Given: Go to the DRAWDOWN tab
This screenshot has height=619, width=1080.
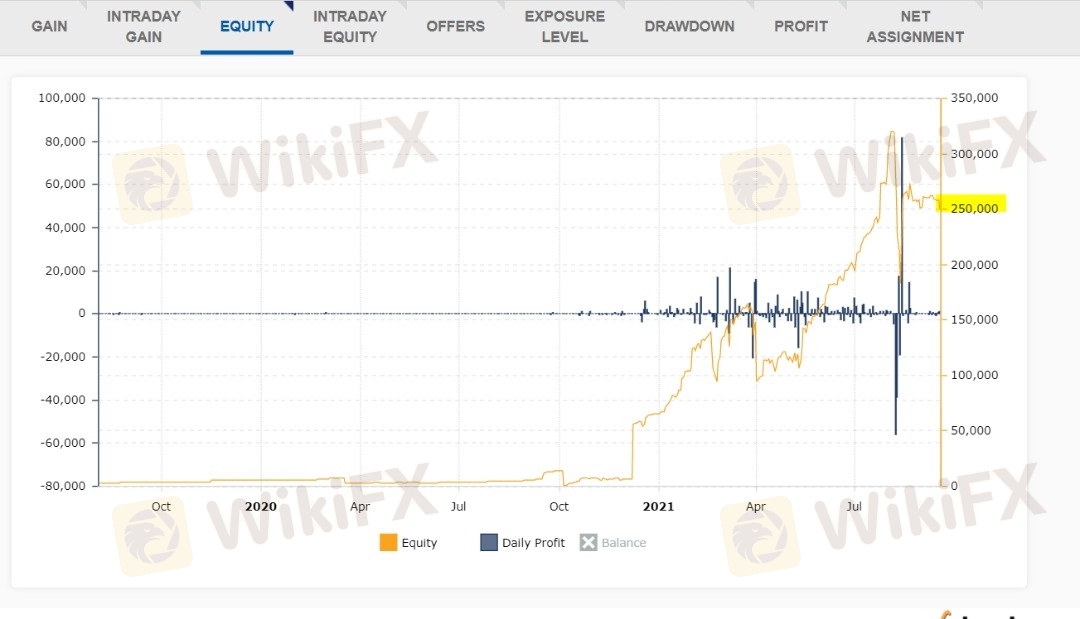Looking at the screenshot, I should (x=689, y=26).
